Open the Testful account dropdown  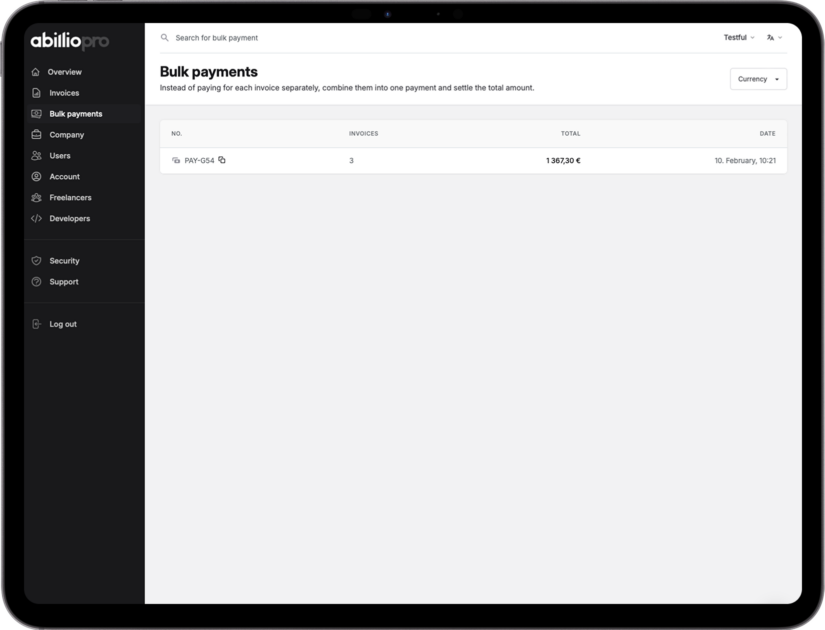pos(739,37)
